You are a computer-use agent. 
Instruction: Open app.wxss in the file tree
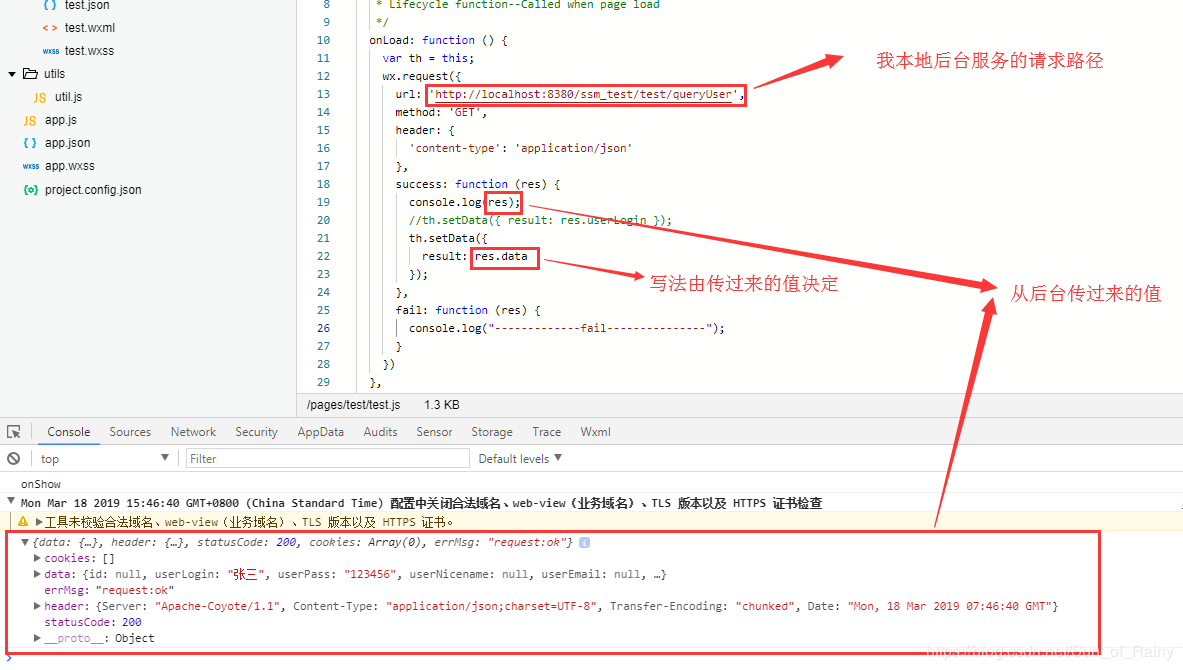click(x=69, y=166)
